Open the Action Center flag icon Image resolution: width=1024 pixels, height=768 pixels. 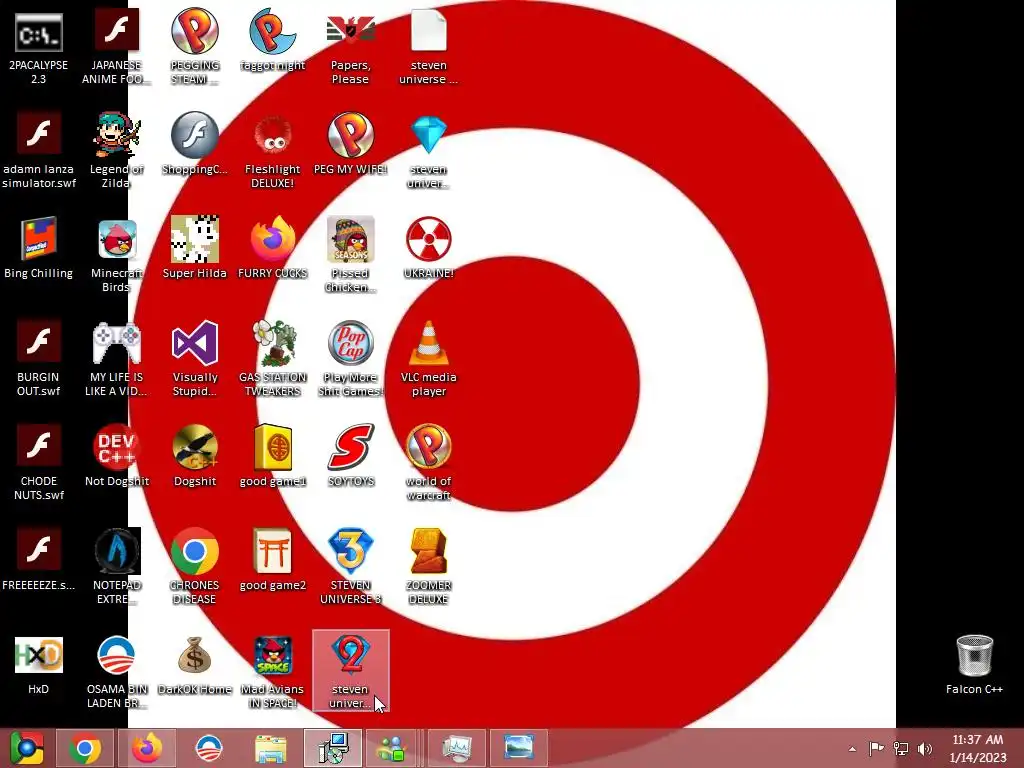point(876,748)
